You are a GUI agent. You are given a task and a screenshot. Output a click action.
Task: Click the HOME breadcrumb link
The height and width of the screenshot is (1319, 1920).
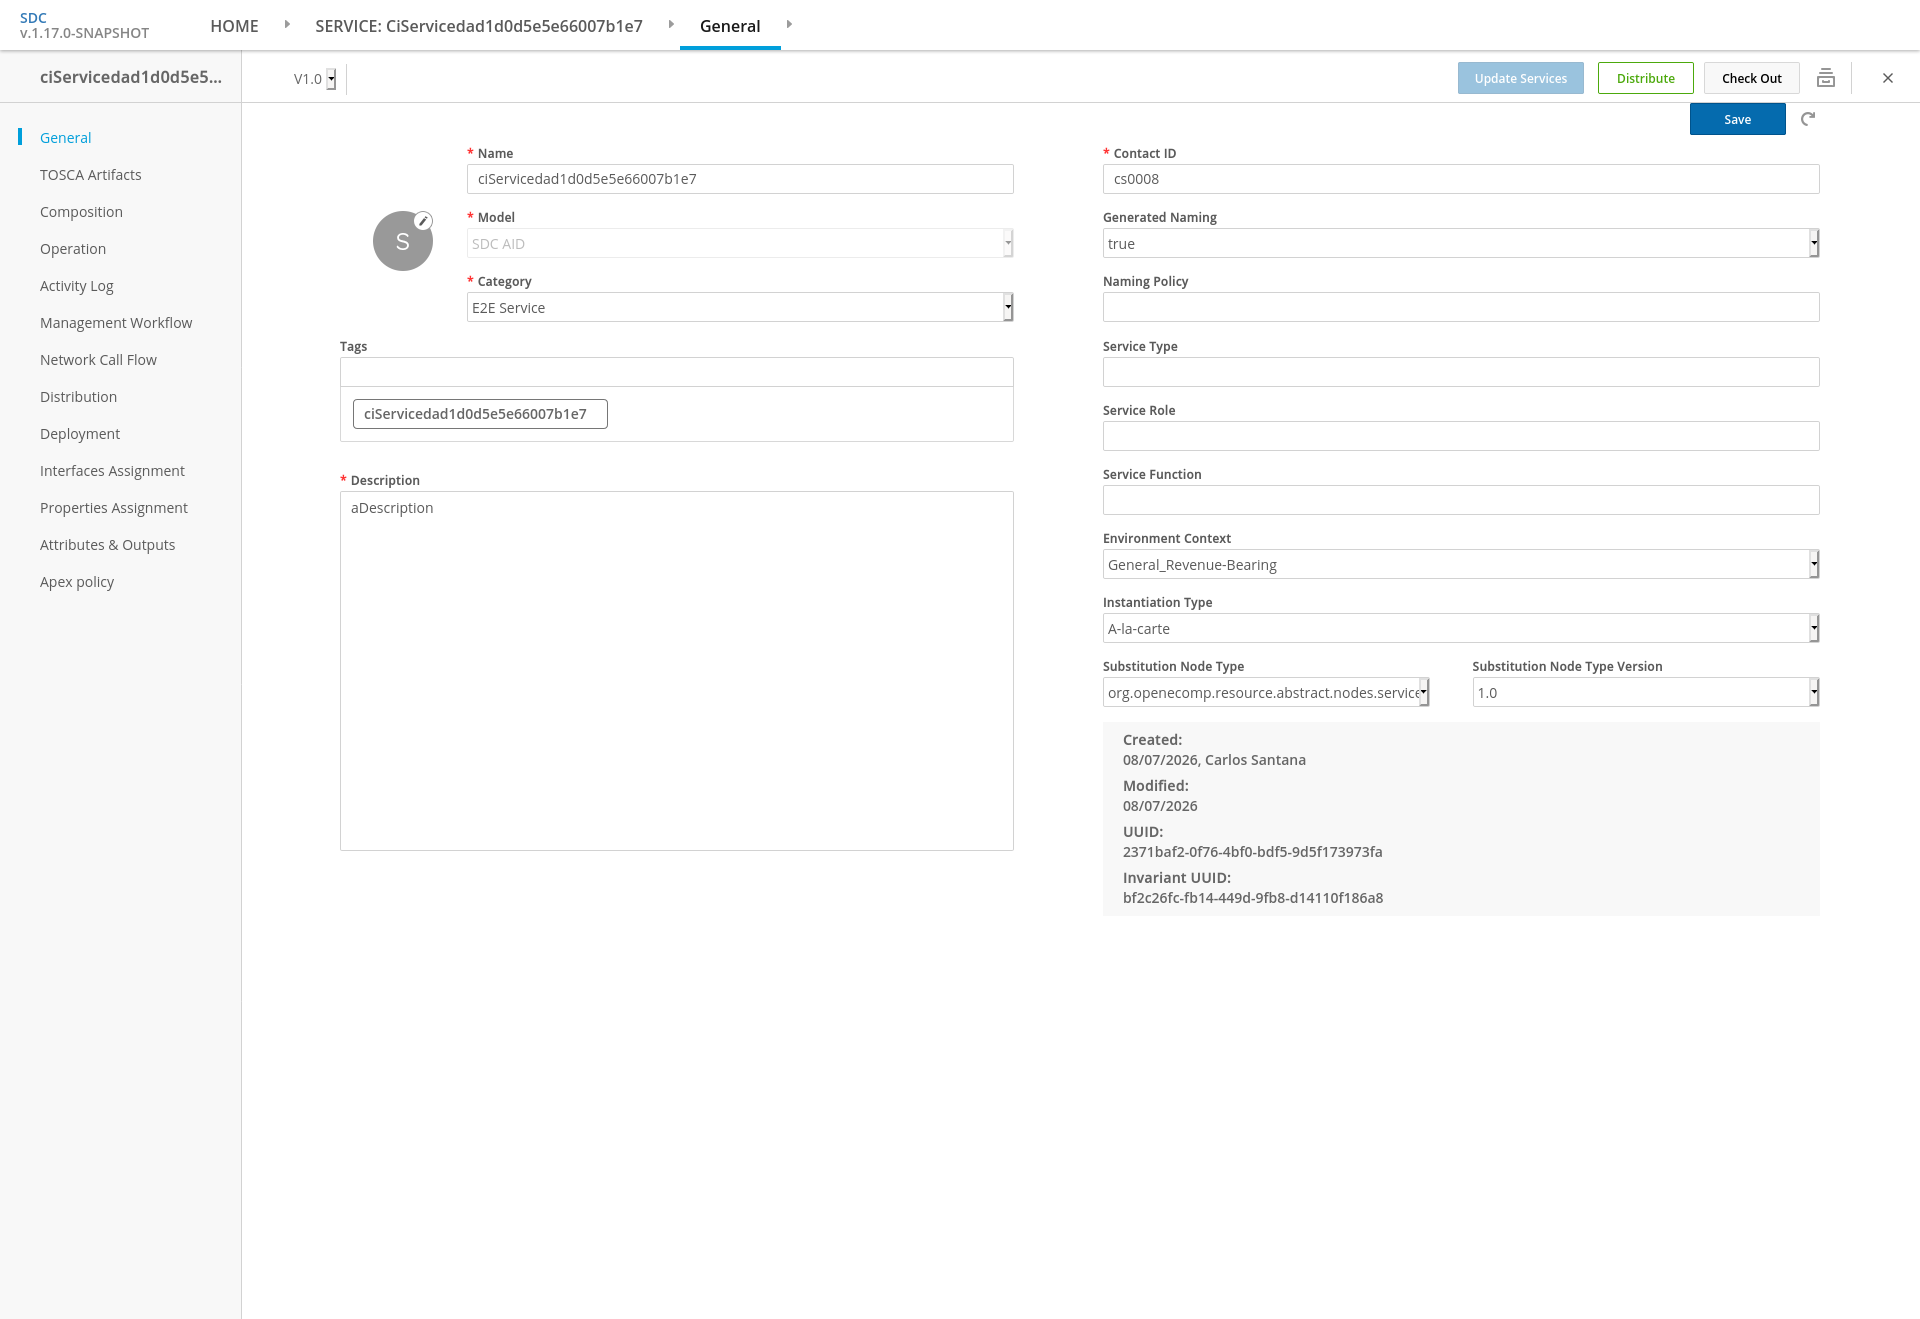click(x=234, y=26)
